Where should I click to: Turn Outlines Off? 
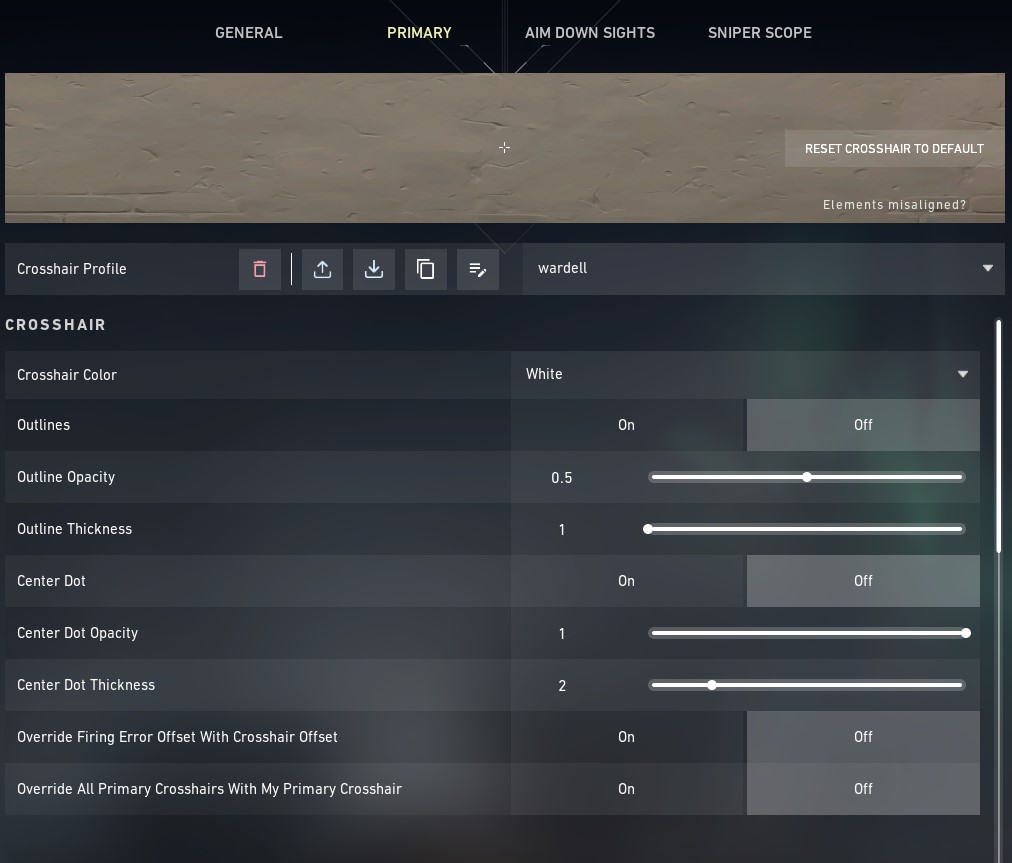tap(863, 425)
